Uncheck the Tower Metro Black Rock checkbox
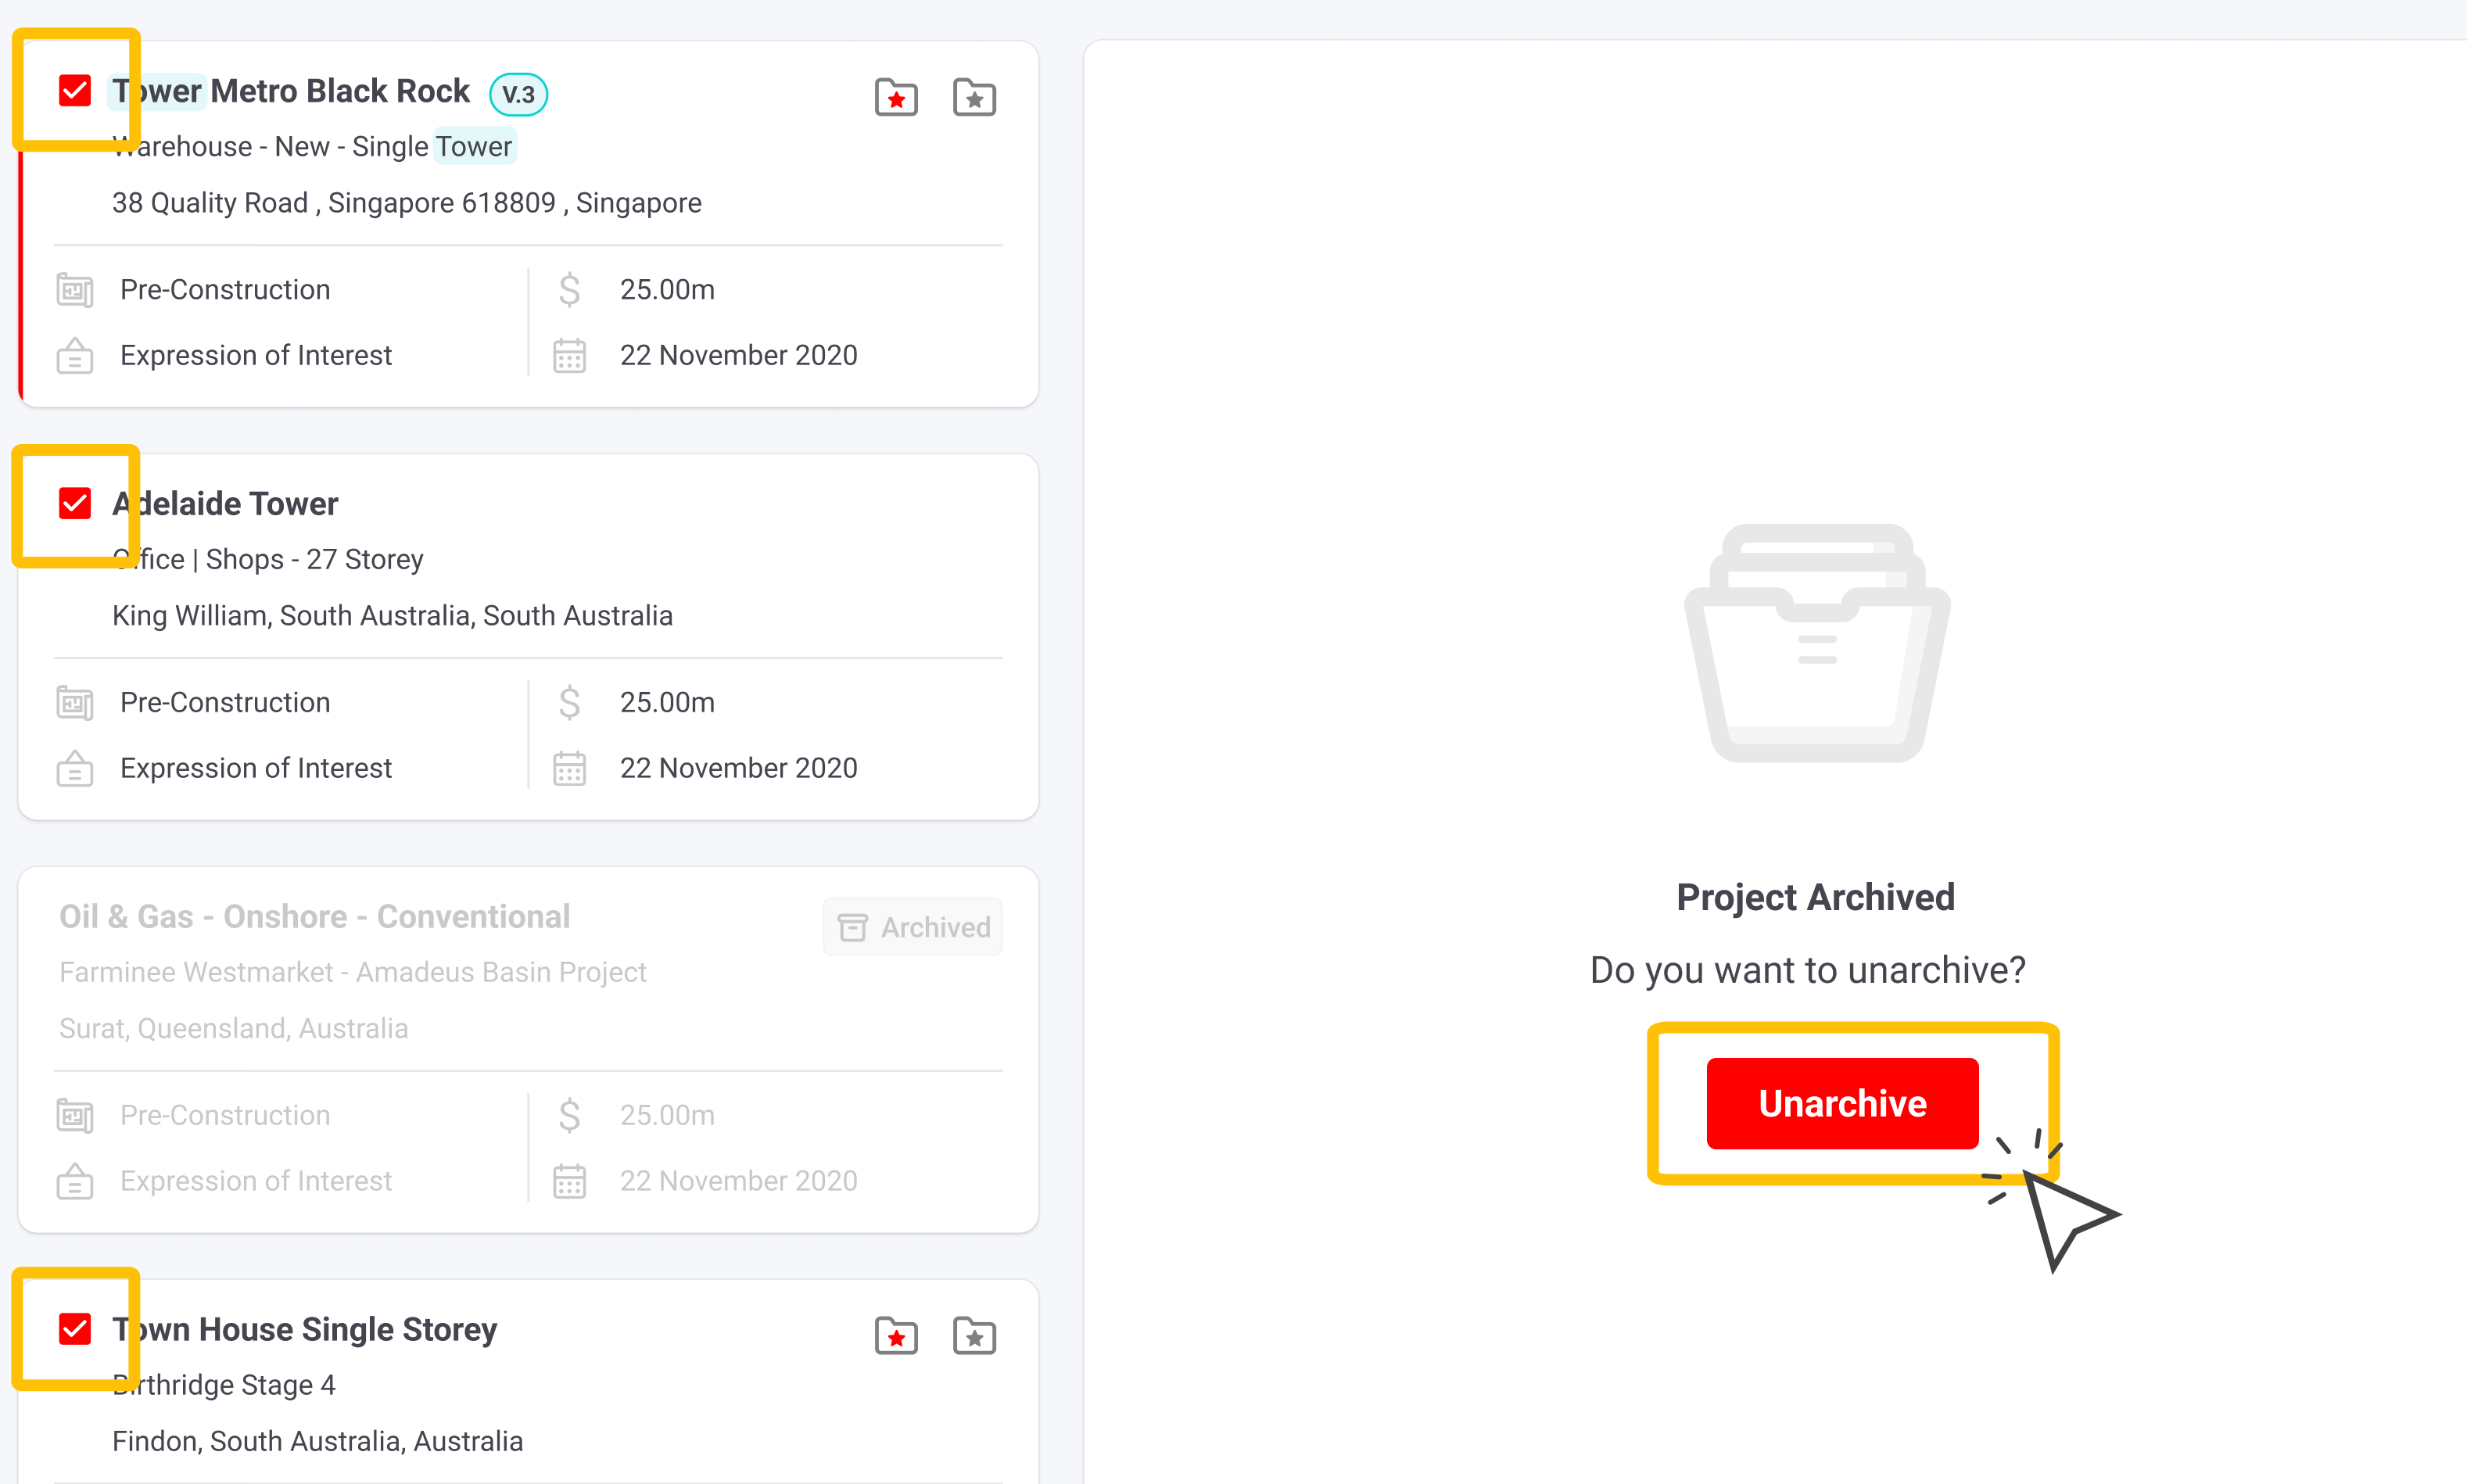 pos(75,91)
